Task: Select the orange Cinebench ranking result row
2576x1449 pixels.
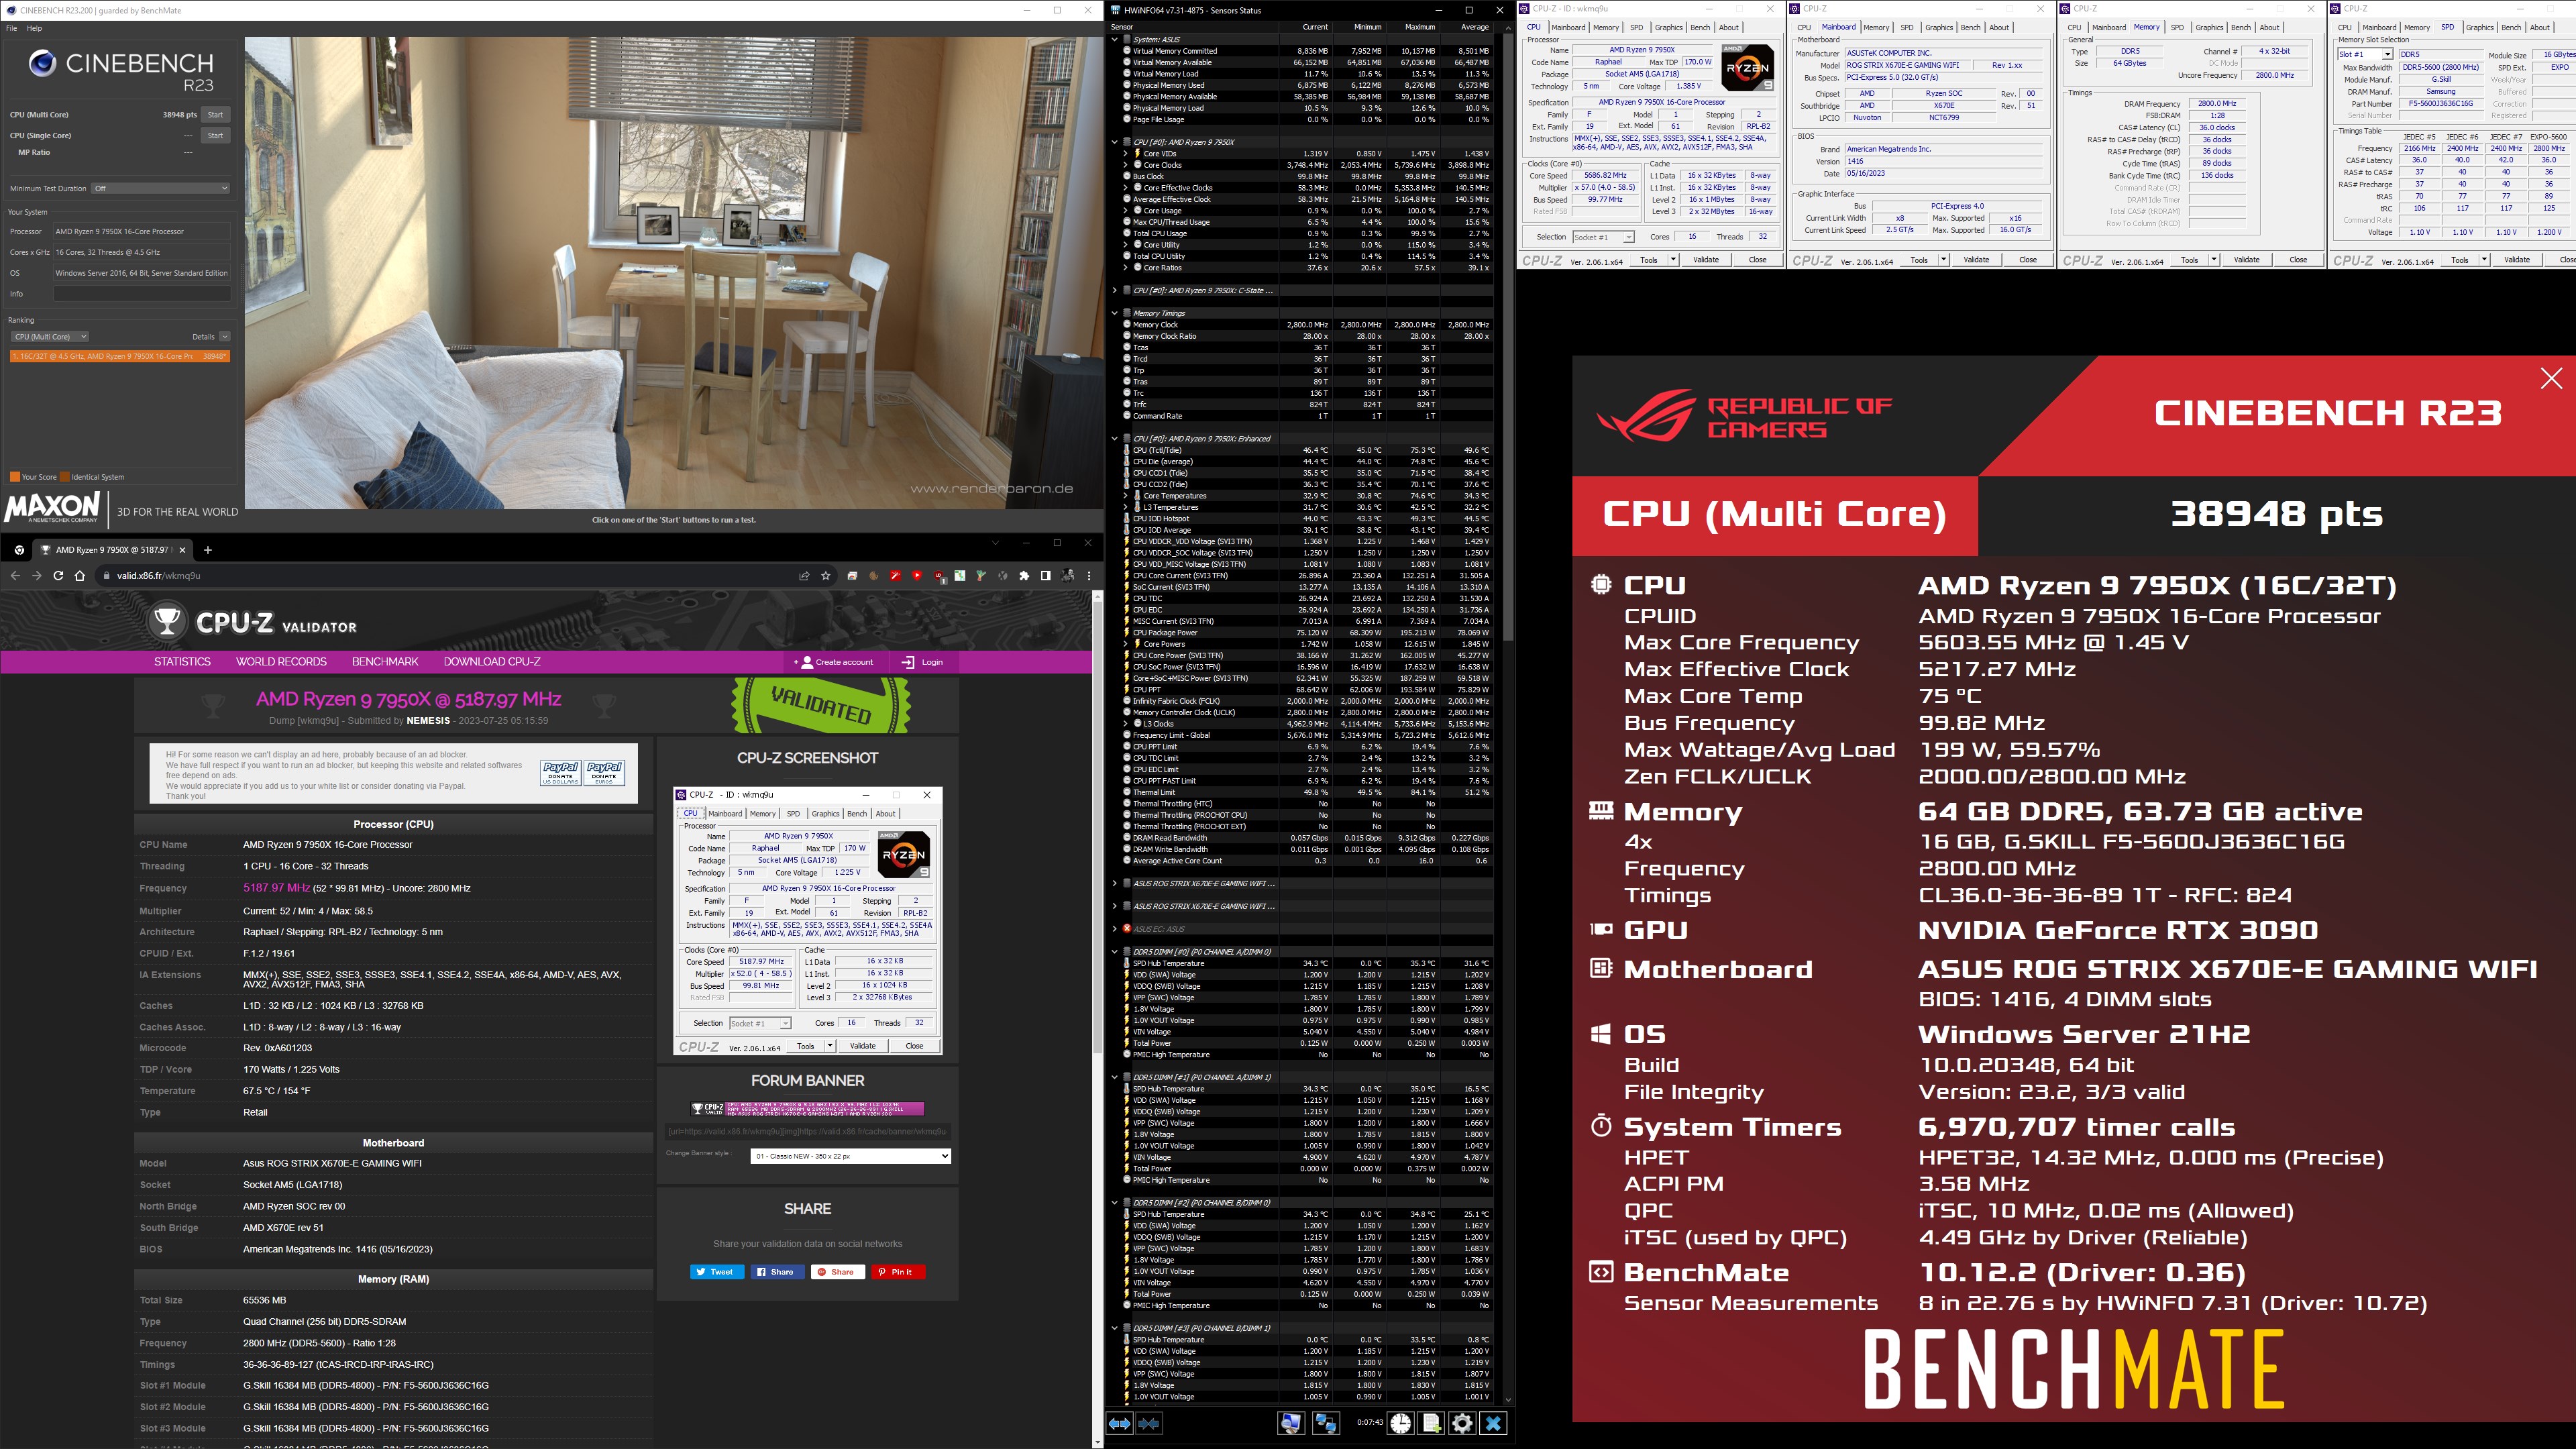Action: pos(120,356)
